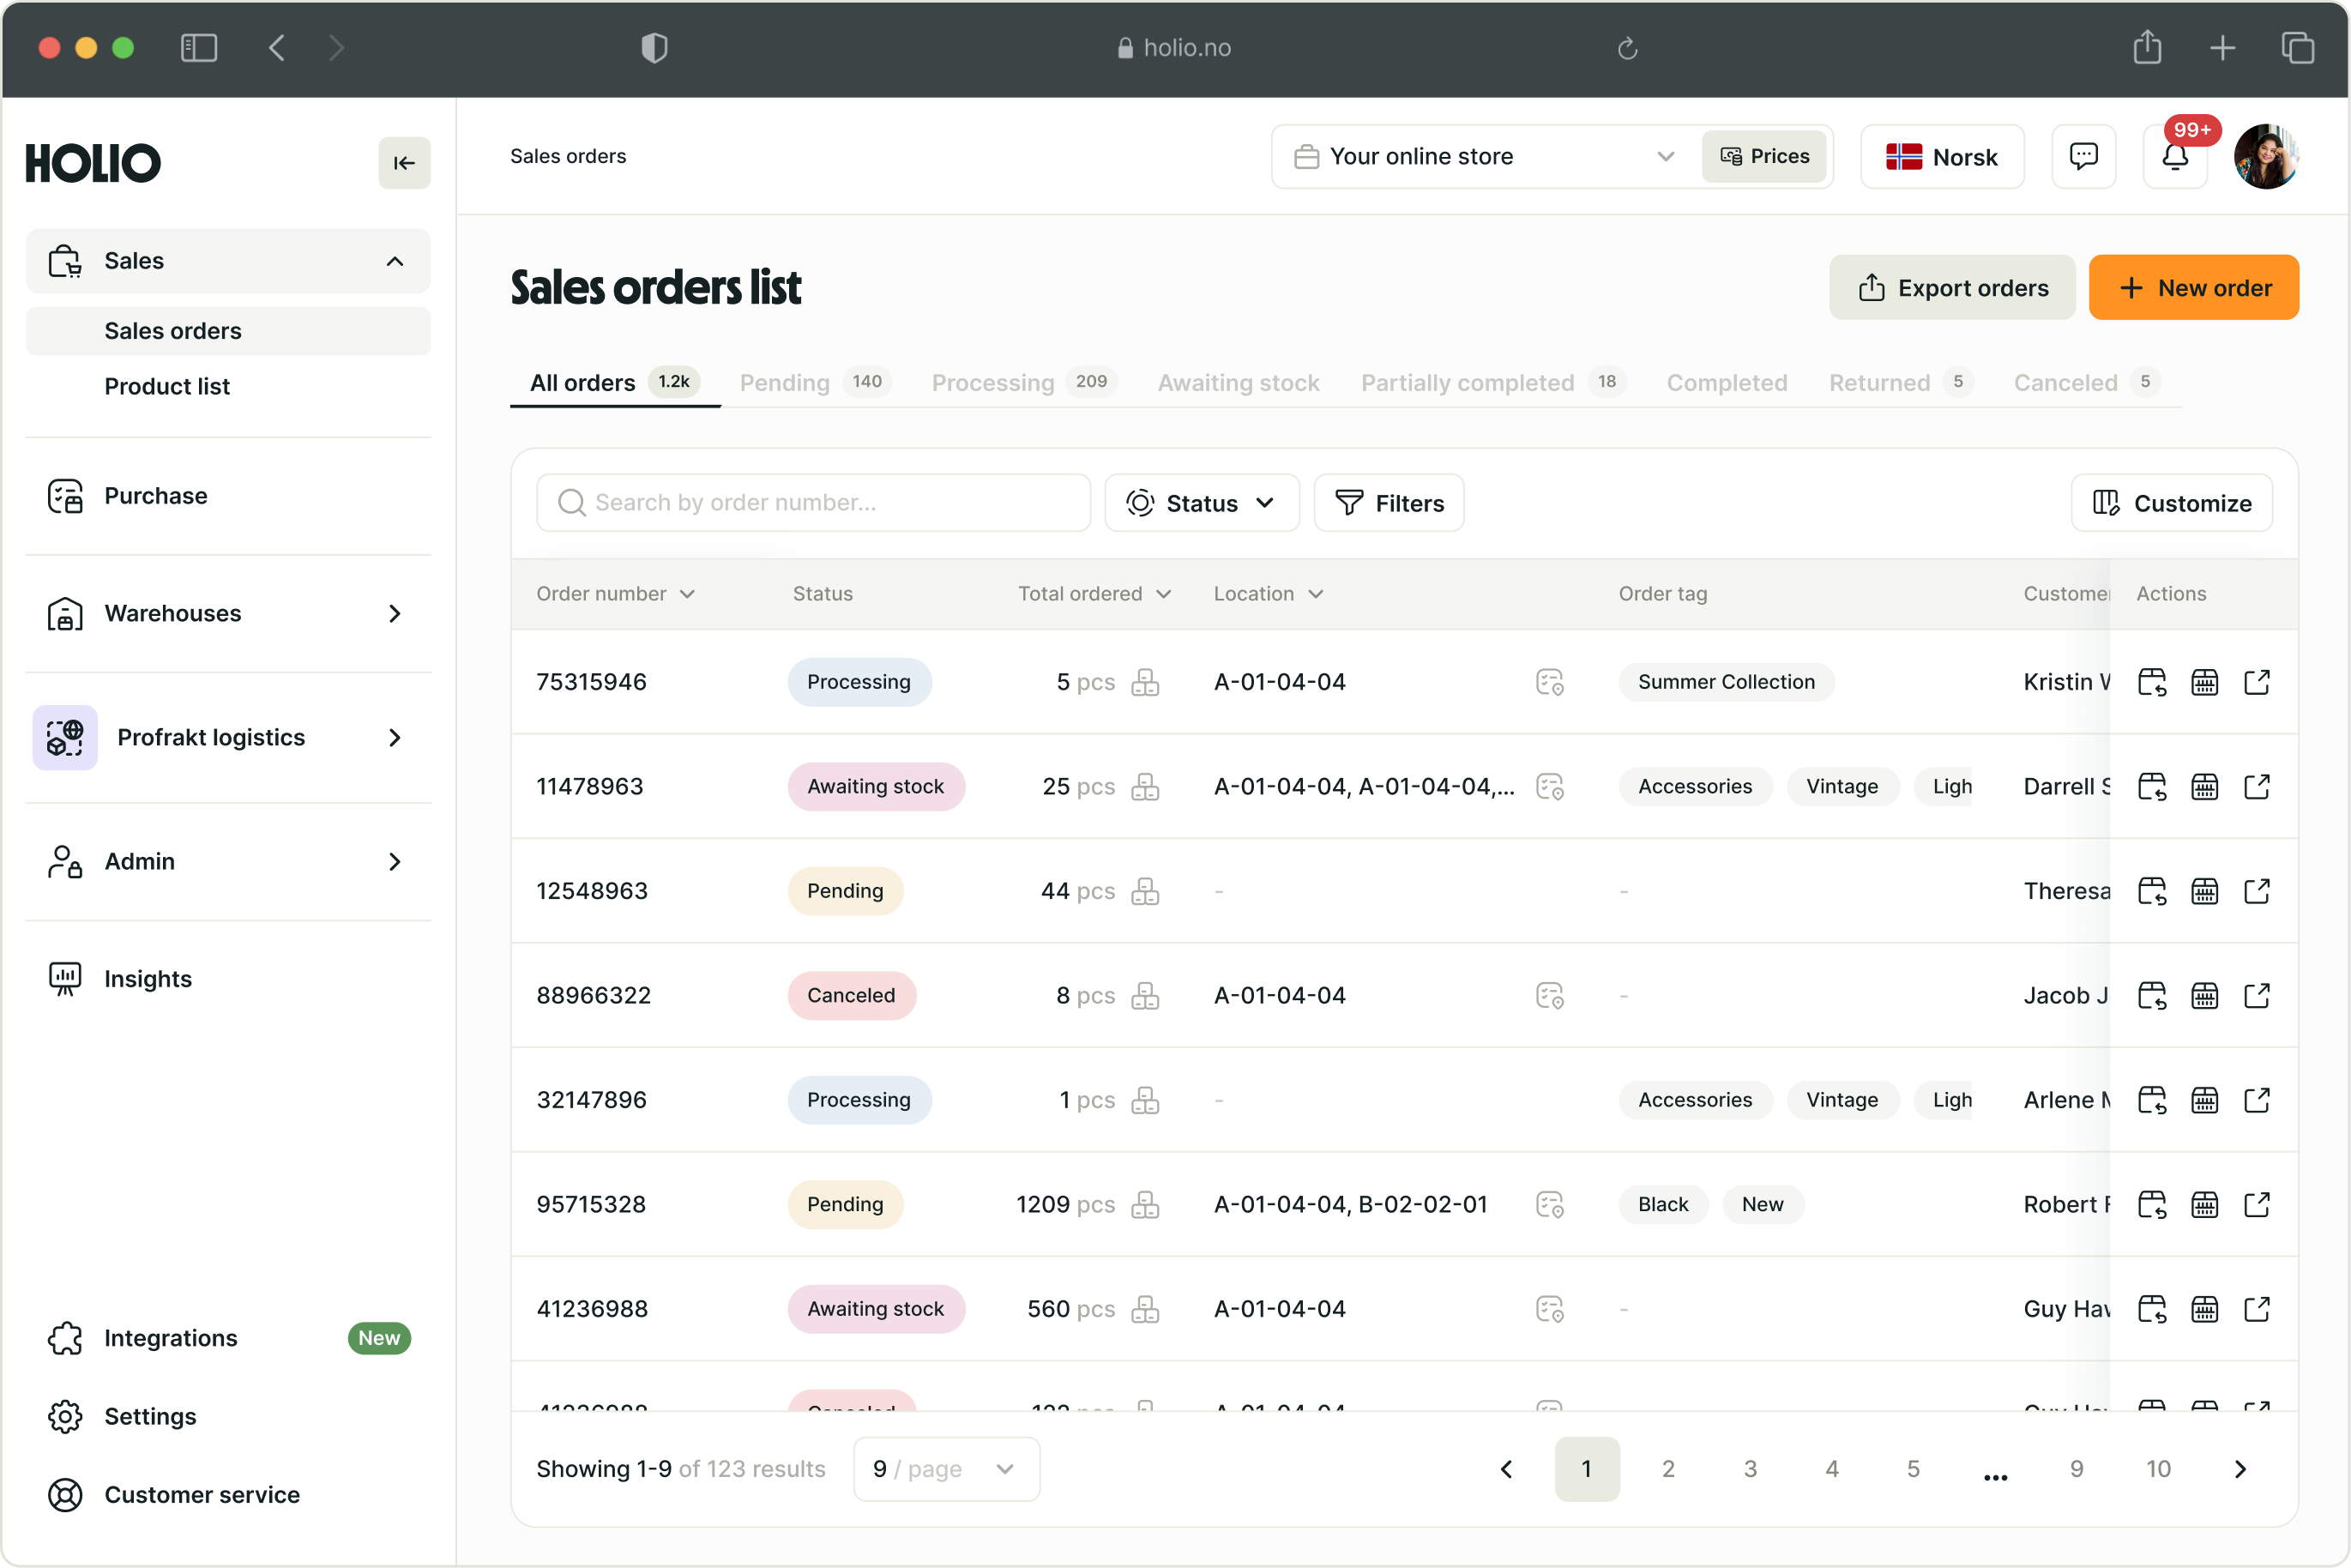2351x1568 pixels.
Task: Click the Safari share icon
Action: (2147, 47)
